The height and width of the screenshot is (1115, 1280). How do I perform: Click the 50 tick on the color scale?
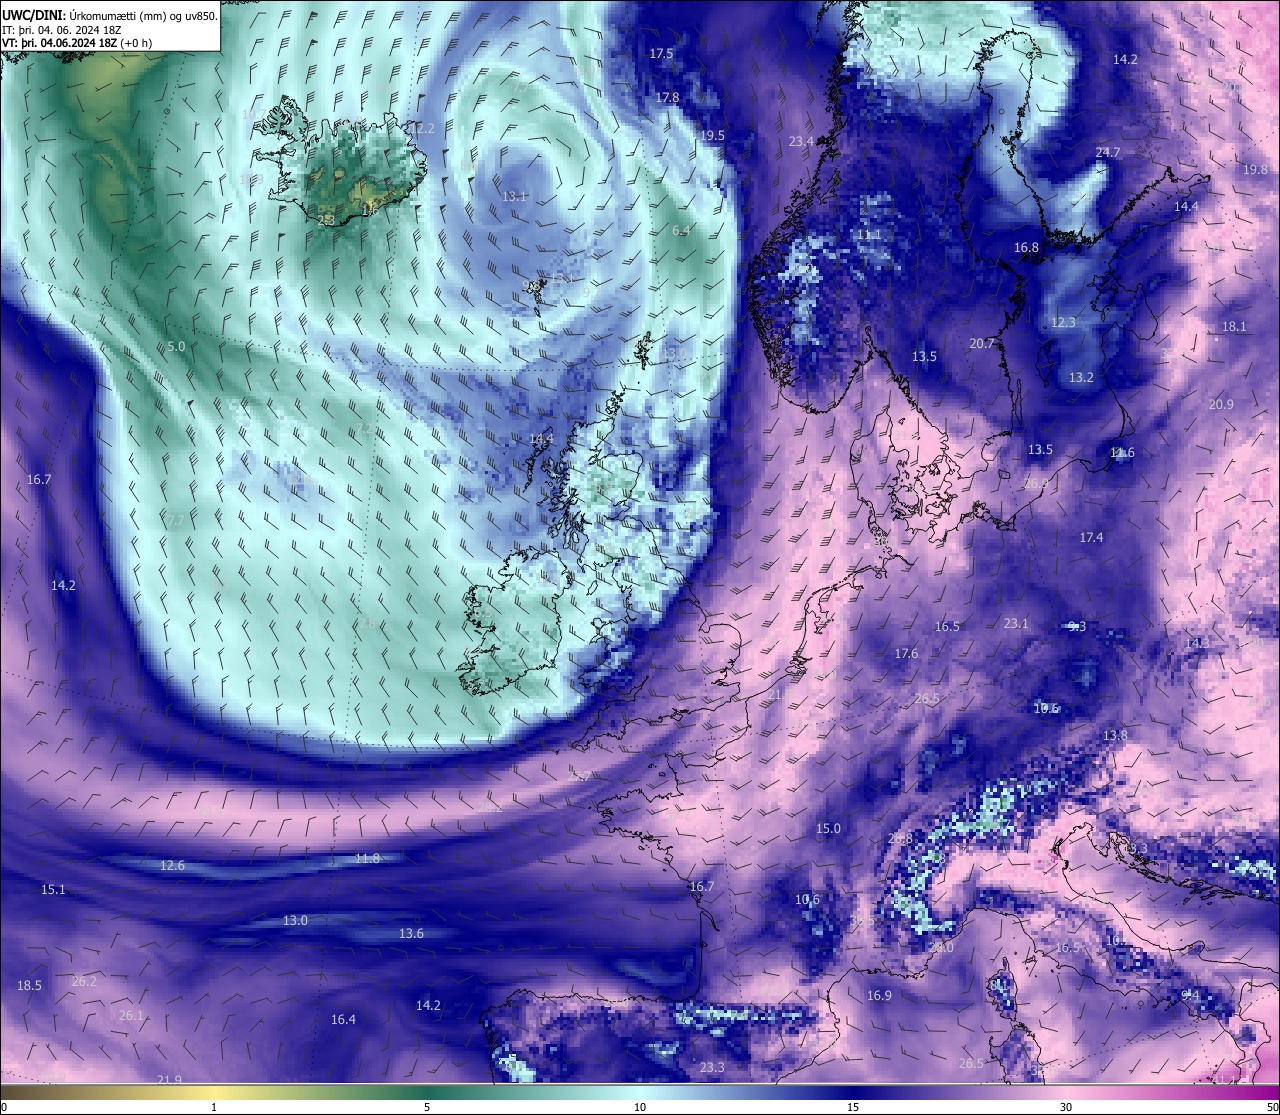(x=1271, y=1107)
